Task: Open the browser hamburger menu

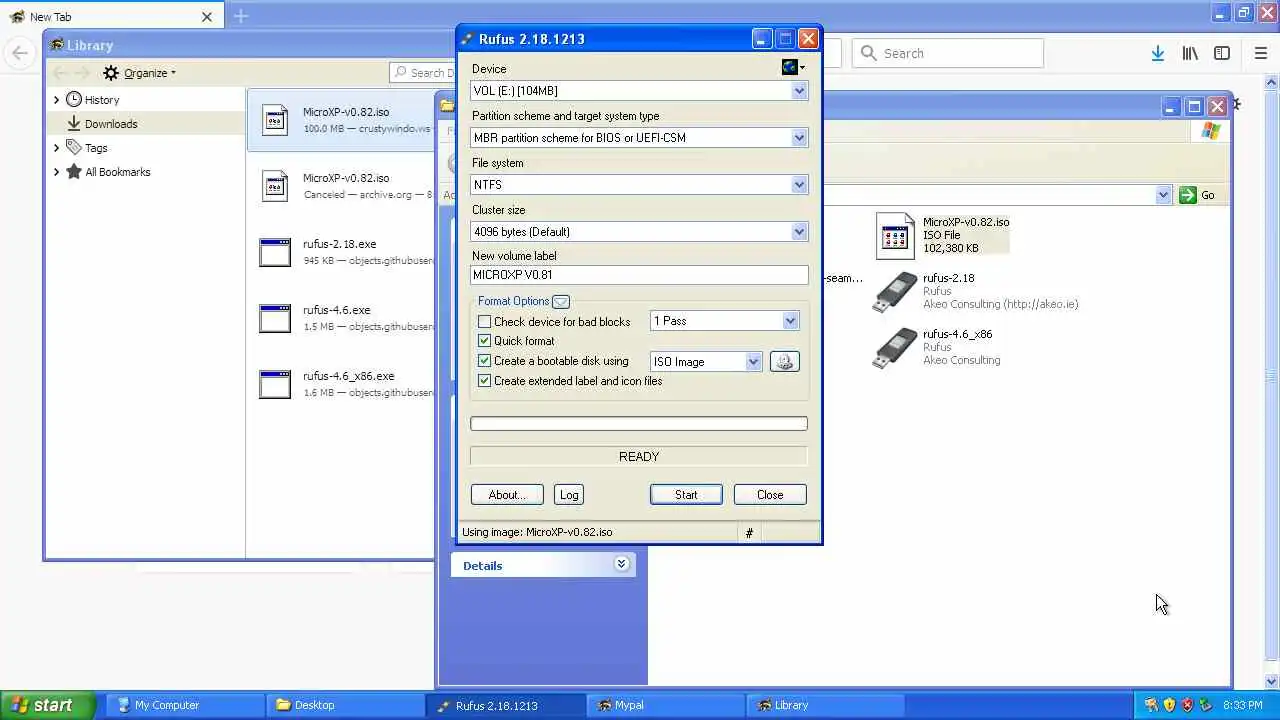Action: coord(1261,54)
